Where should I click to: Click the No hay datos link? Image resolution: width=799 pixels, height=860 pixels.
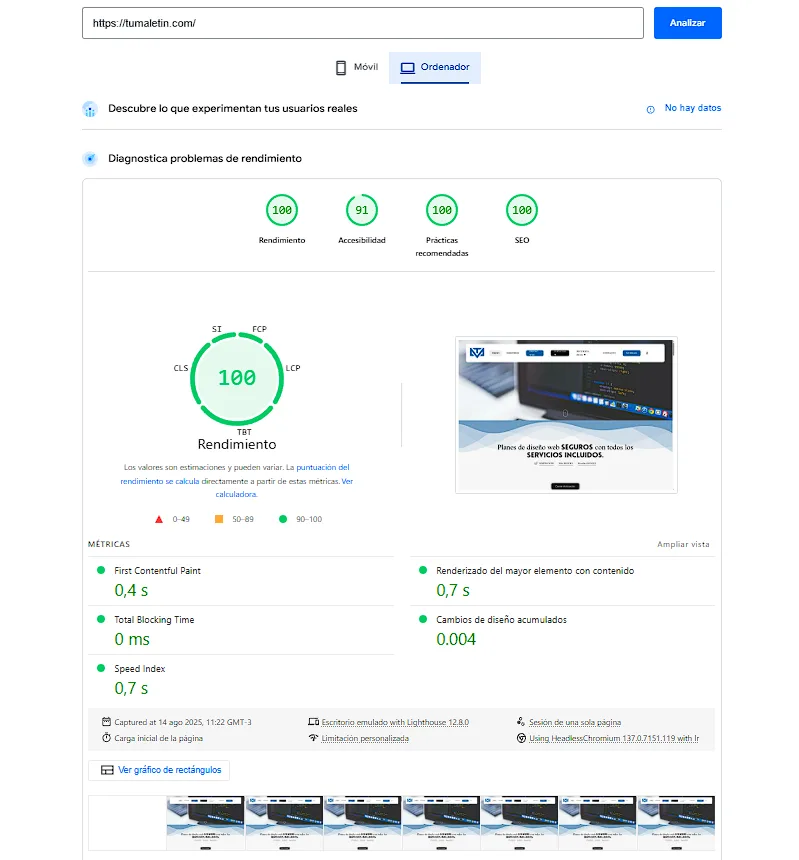[693, 108]
